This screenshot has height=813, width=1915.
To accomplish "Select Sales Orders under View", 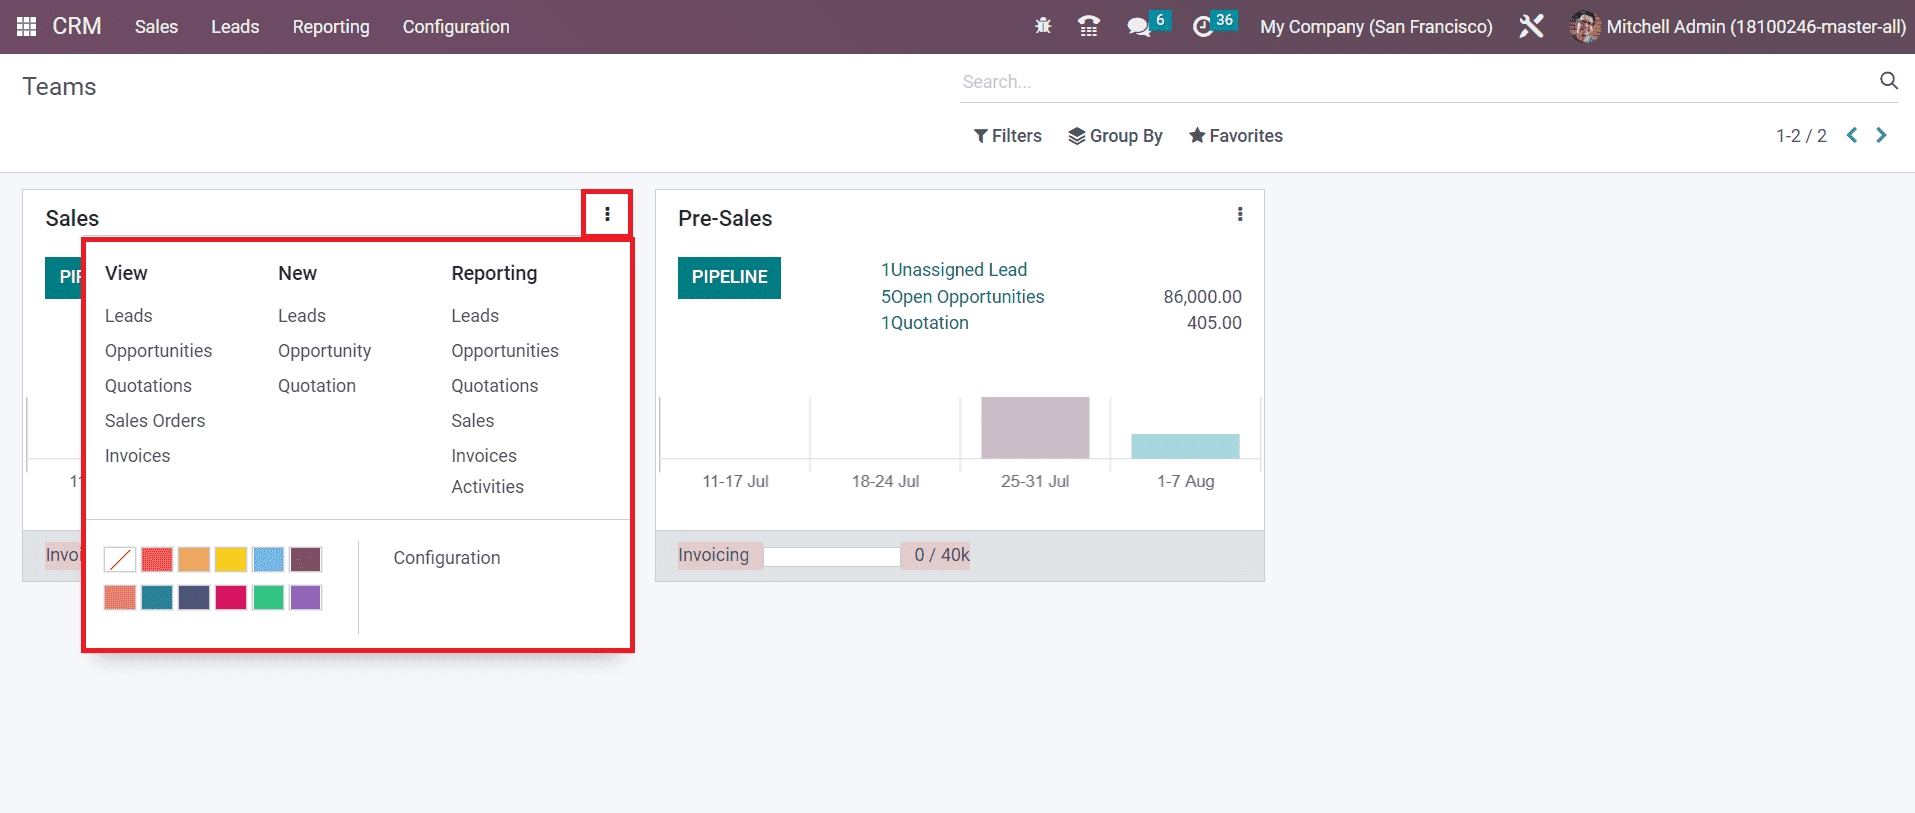I will [155, 421].
